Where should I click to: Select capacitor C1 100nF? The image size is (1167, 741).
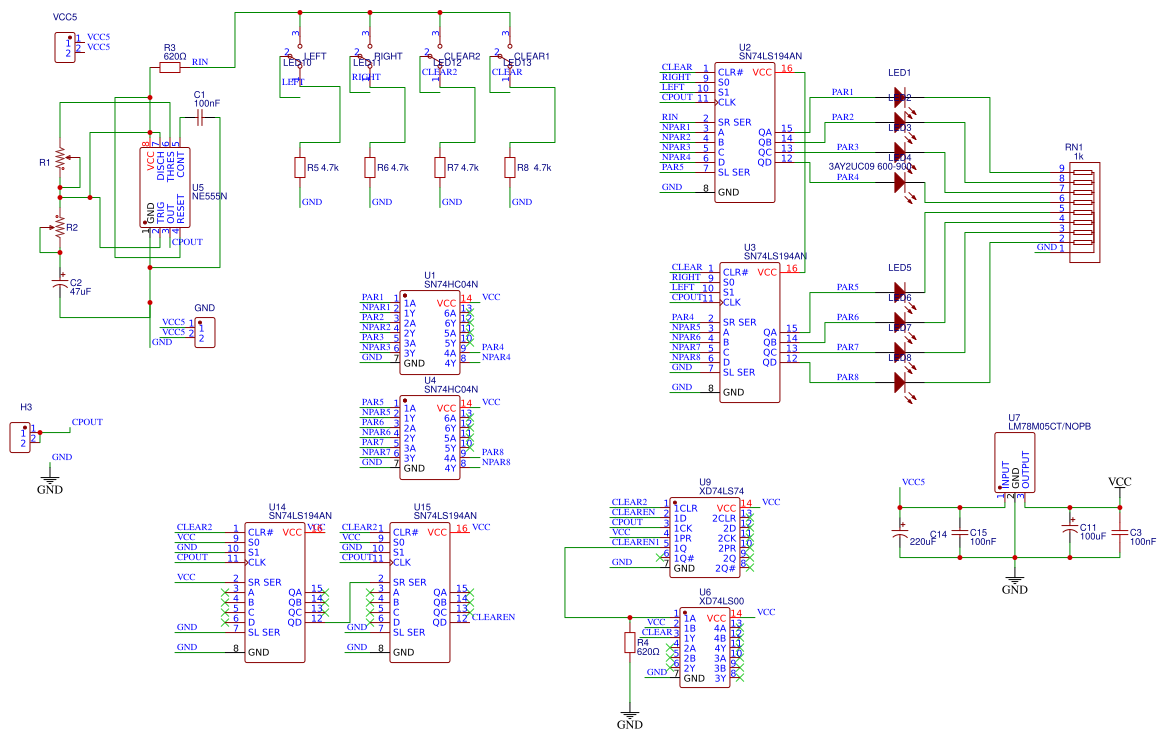(x=200, y=118)
